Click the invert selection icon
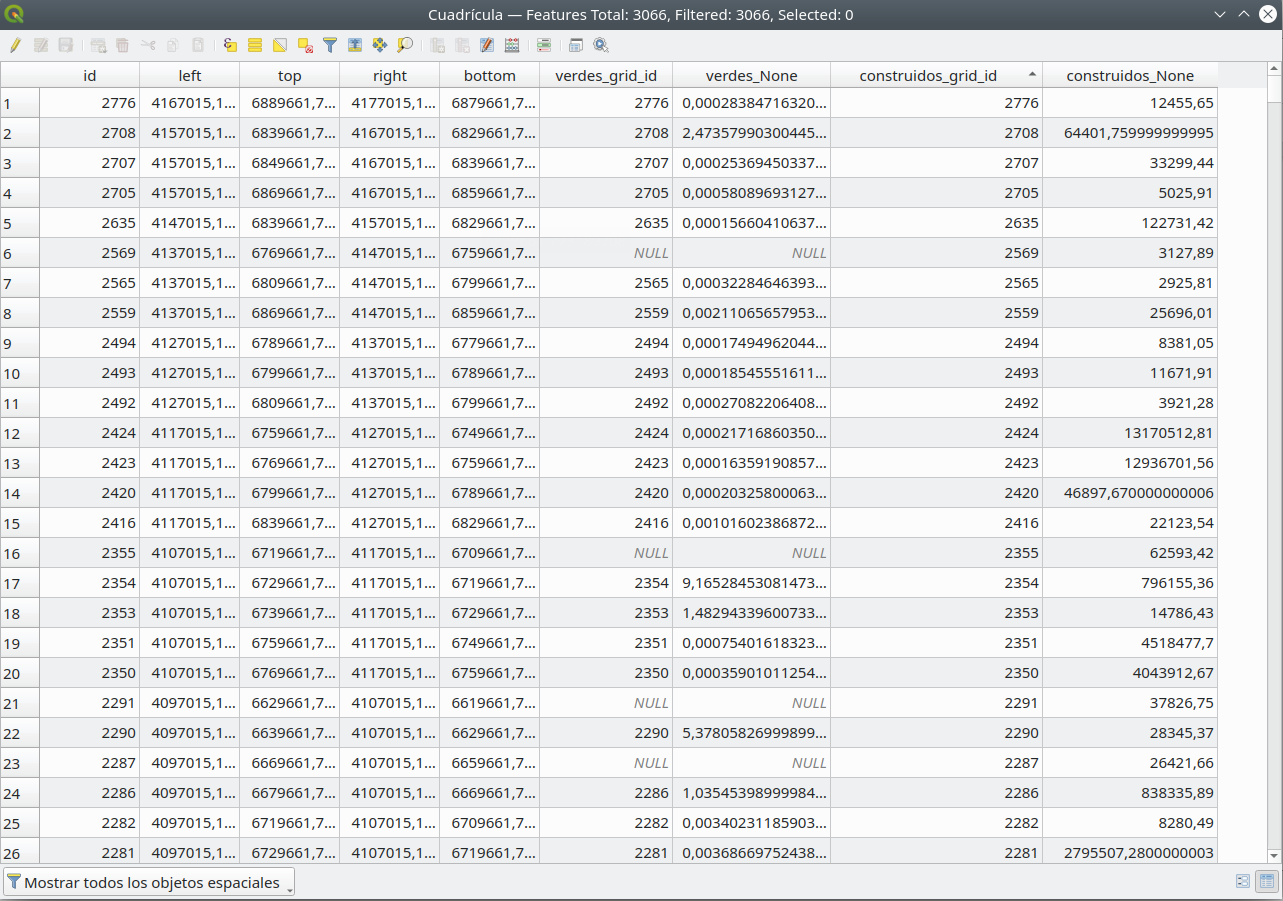This screenshot has width=1283, height=901. (x=280, y=45)
